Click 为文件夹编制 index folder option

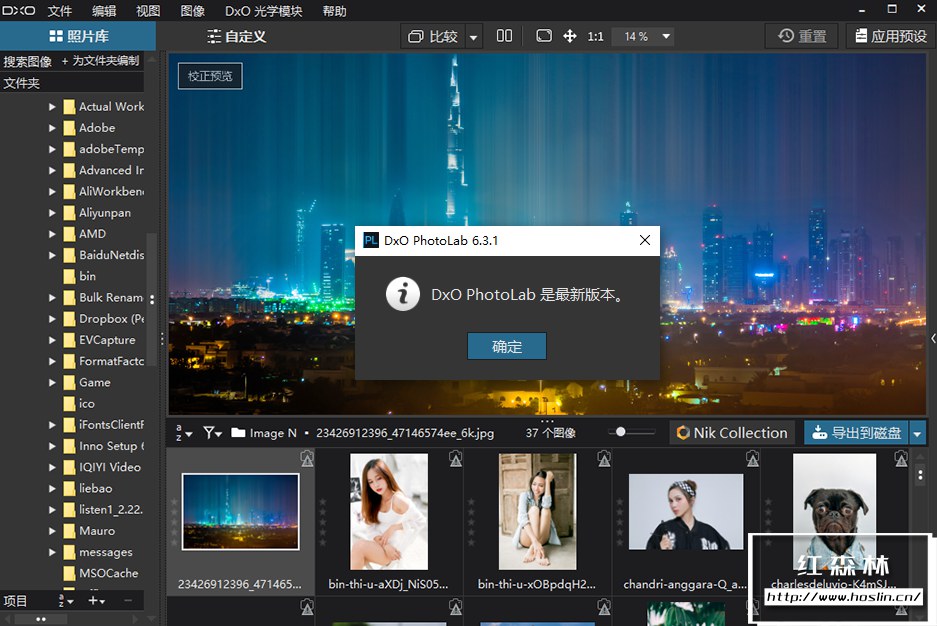coord(100,61)
